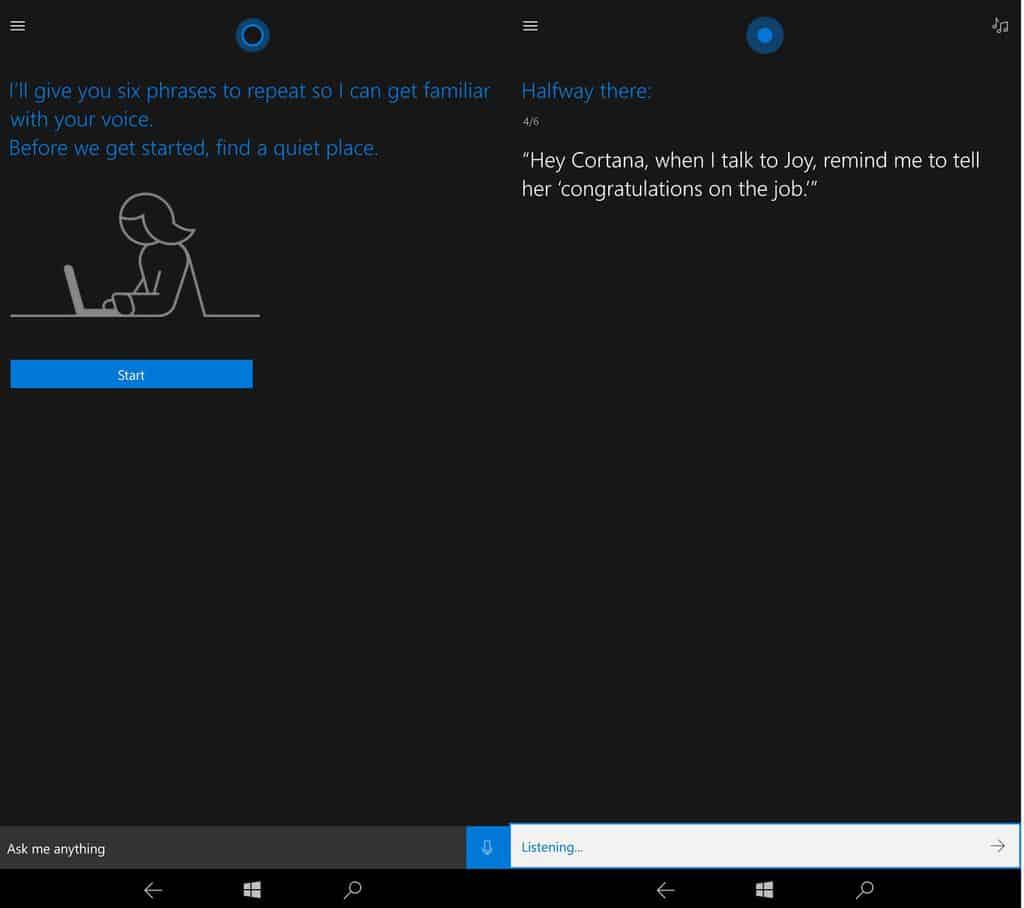Tap search magnifier on right navigation bar
Image resolution: width=1024 pixels, height=908 pixels.
(x=865, y=889)
